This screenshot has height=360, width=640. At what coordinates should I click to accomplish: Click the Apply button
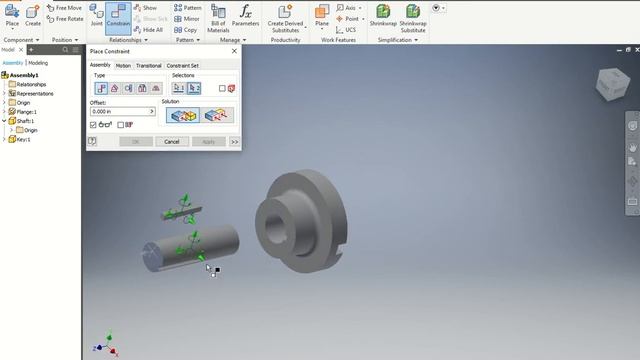[x=209, y=142]
